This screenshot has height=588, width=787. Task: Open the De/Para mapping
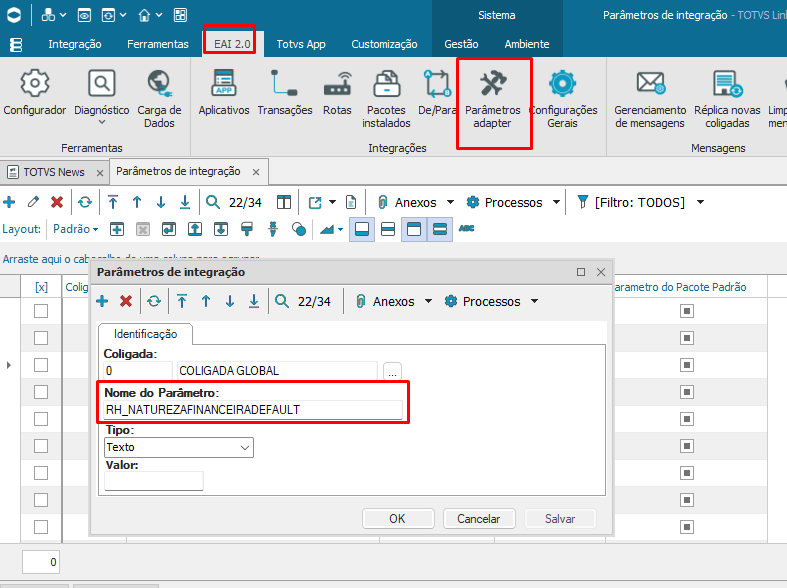click(437, 92)
